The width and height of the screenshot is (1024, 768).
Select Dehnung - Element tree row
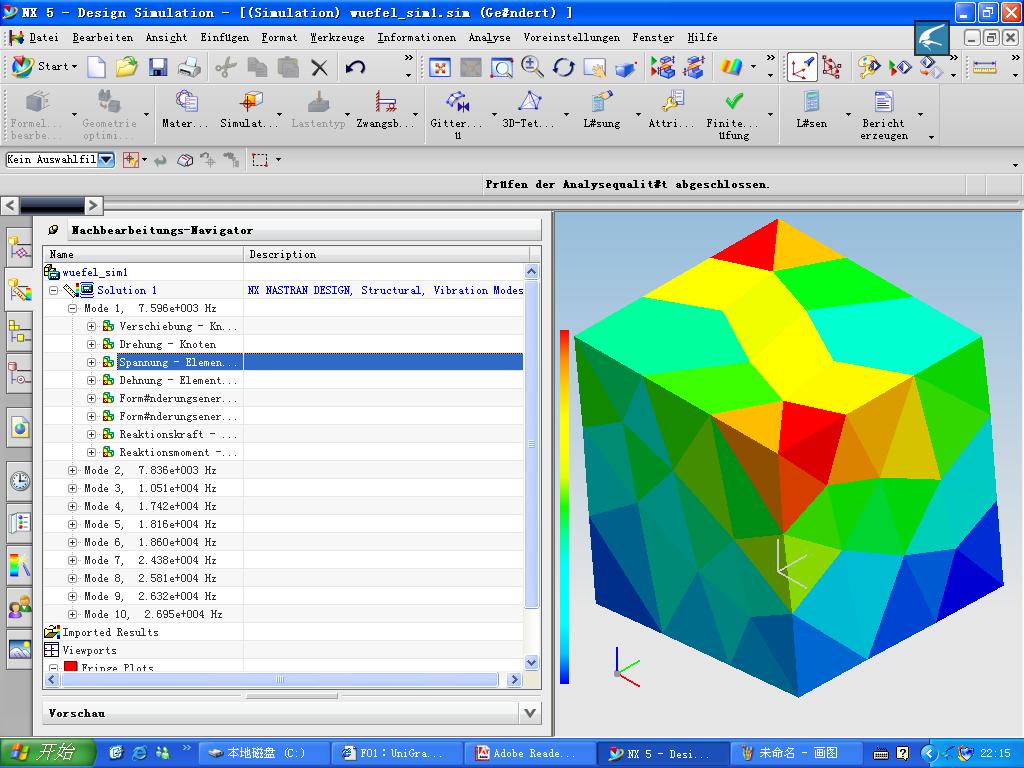pyautogui.click(x=283, y=380)
